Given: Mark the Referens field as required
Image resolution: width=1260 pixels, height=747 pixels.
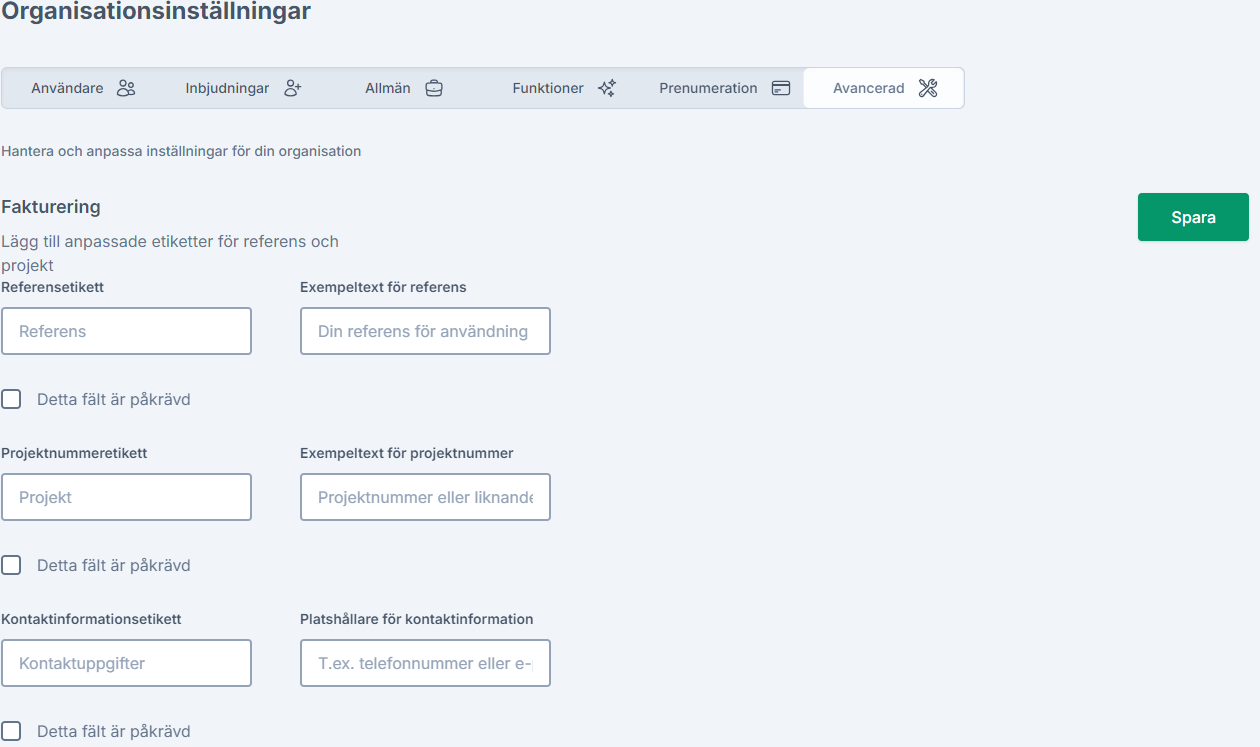Looking at the screenshot, I should click(x=11, y=399).
